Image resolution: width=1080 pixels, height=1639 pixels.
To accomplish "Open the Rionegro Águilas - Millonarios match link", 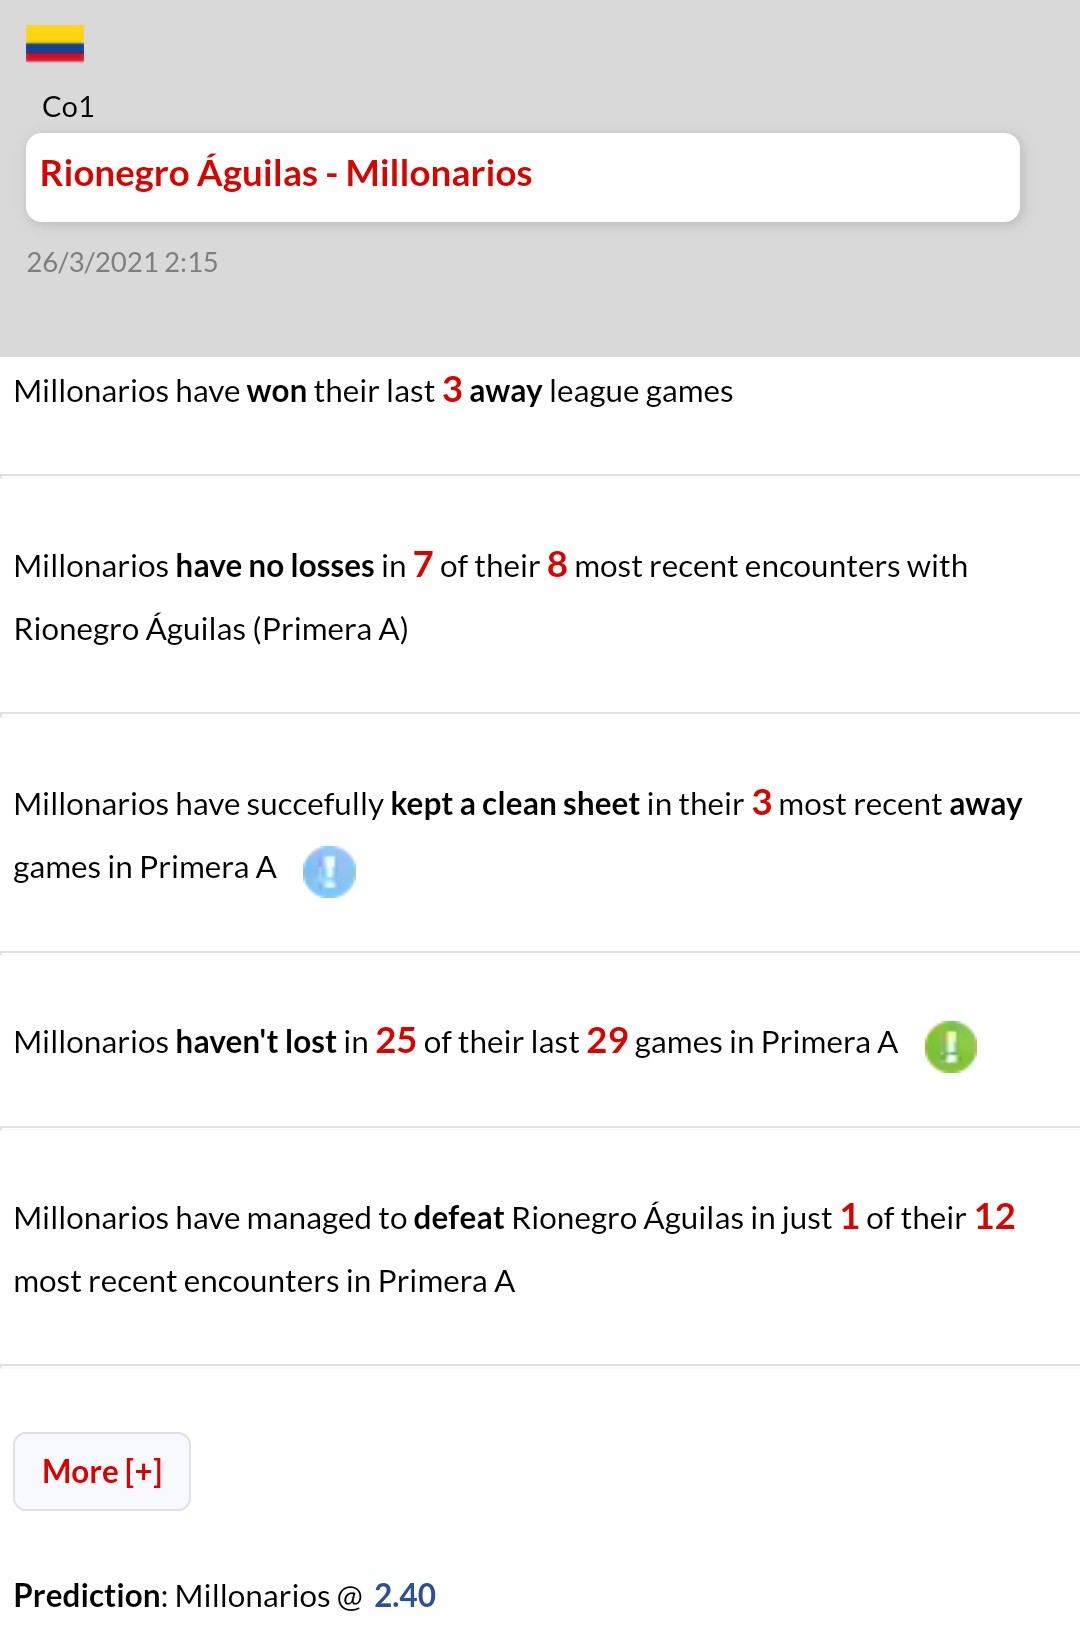I will pos(286,174).
